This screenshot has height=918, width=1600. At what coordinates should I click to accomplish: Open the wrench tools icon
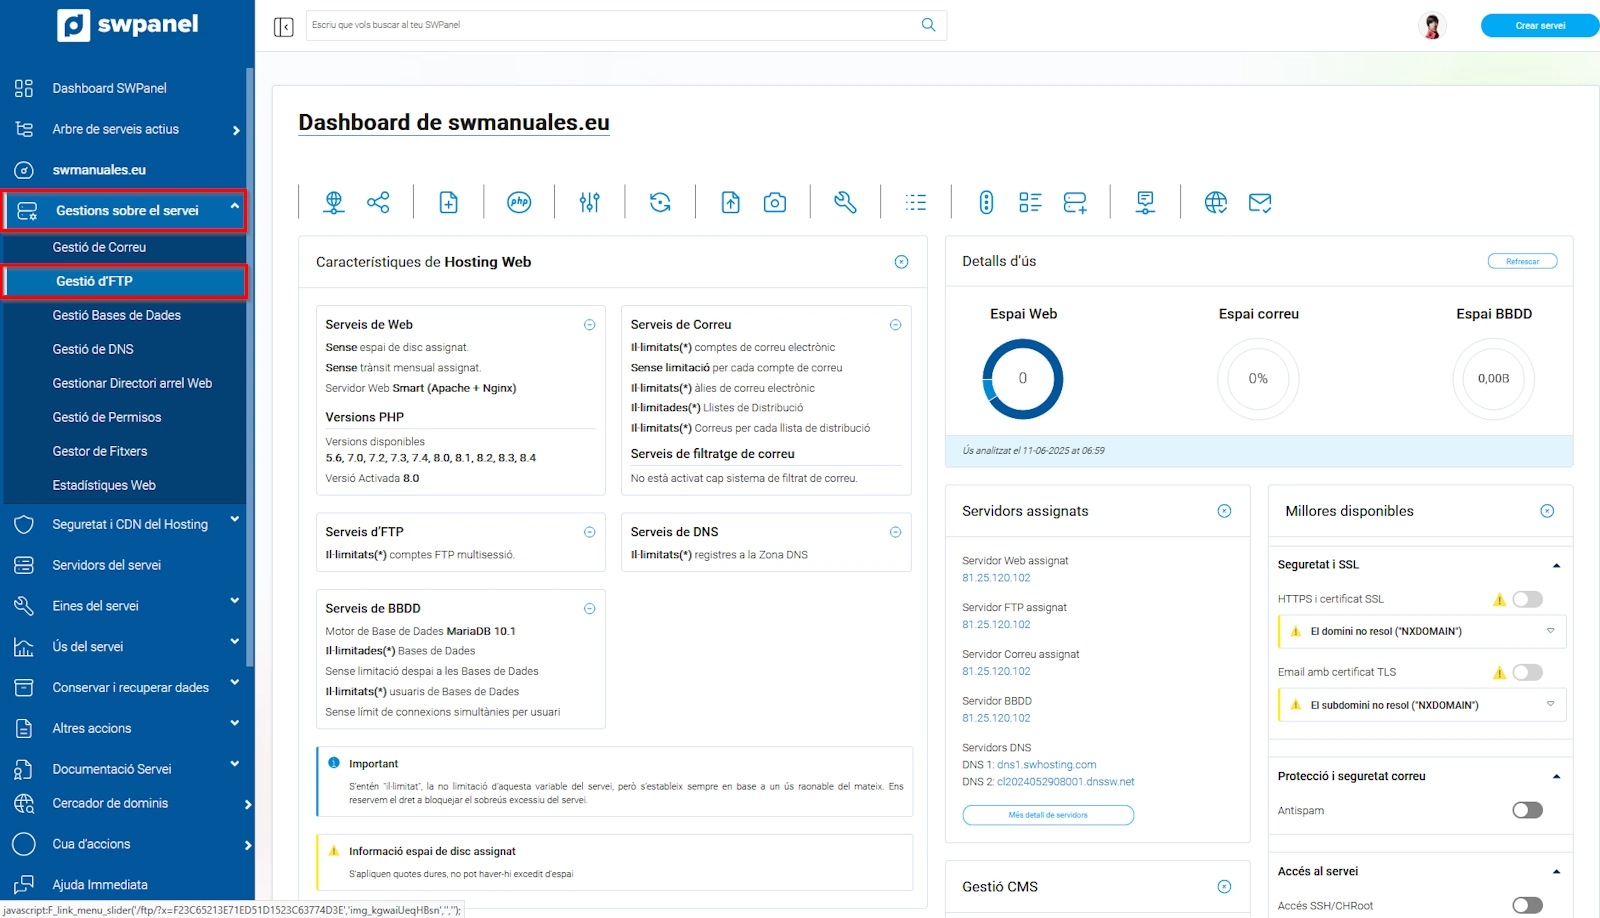[x=845, y=202]
